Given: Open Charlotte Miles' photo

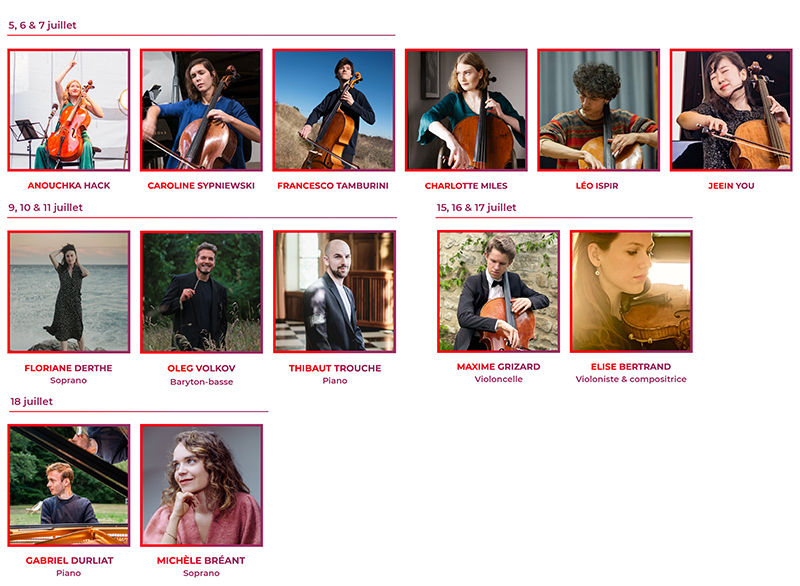Looking at the screenshot, I should [x=466, y=110].
